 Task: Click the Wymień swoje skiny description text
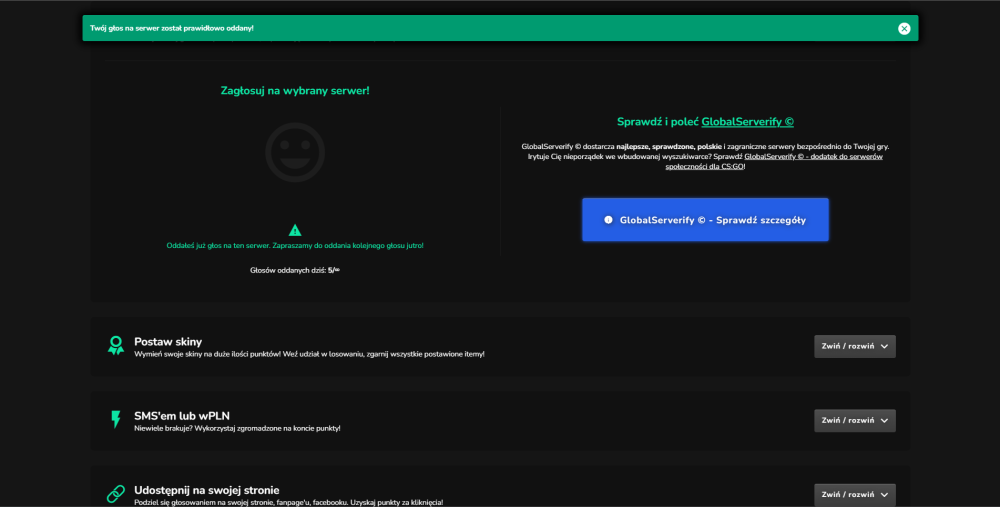click(x=309, y=354)
